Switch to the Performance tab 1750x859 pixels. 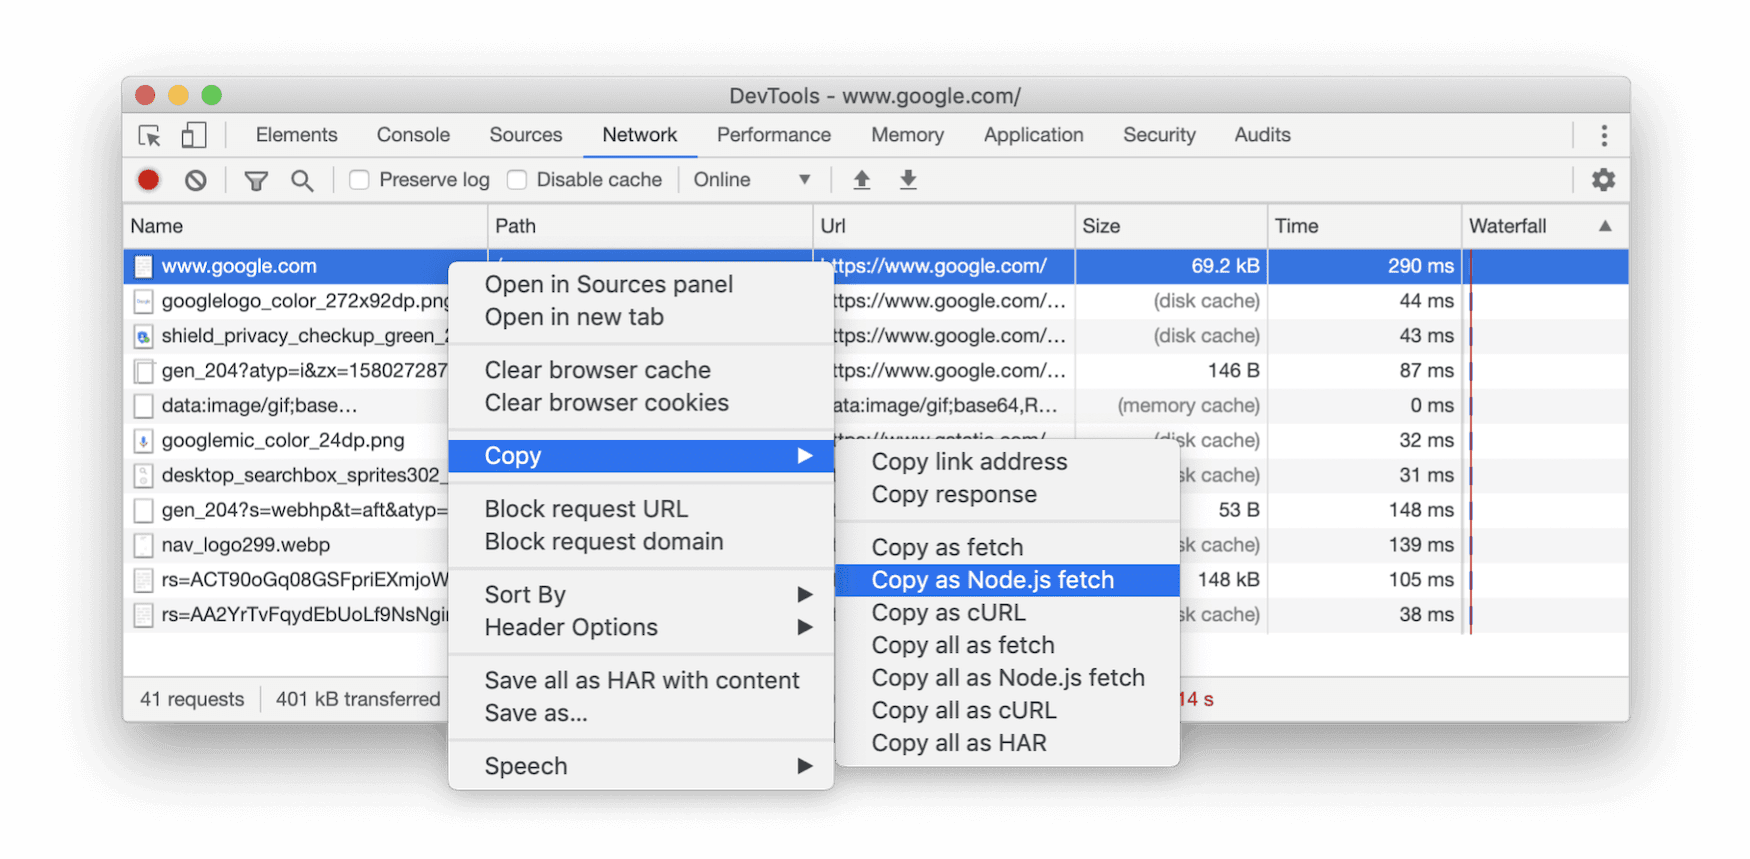click(773, 135)
